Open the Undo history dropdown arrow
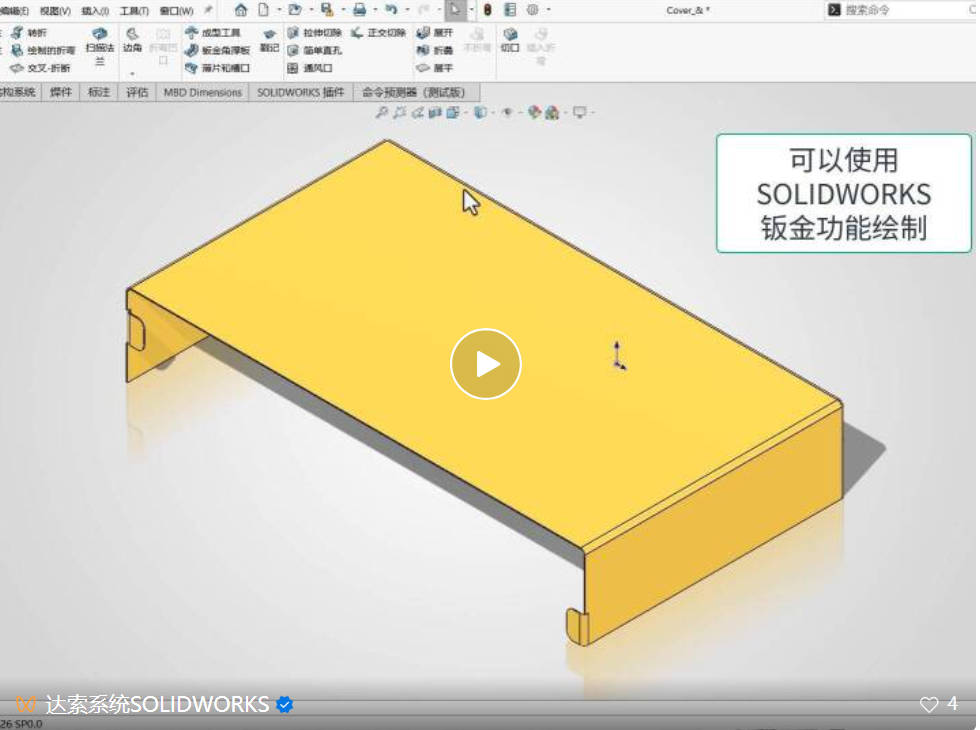The width and height of the screenshot is (980, 730). pyautogui.click(x=407, y=9)
